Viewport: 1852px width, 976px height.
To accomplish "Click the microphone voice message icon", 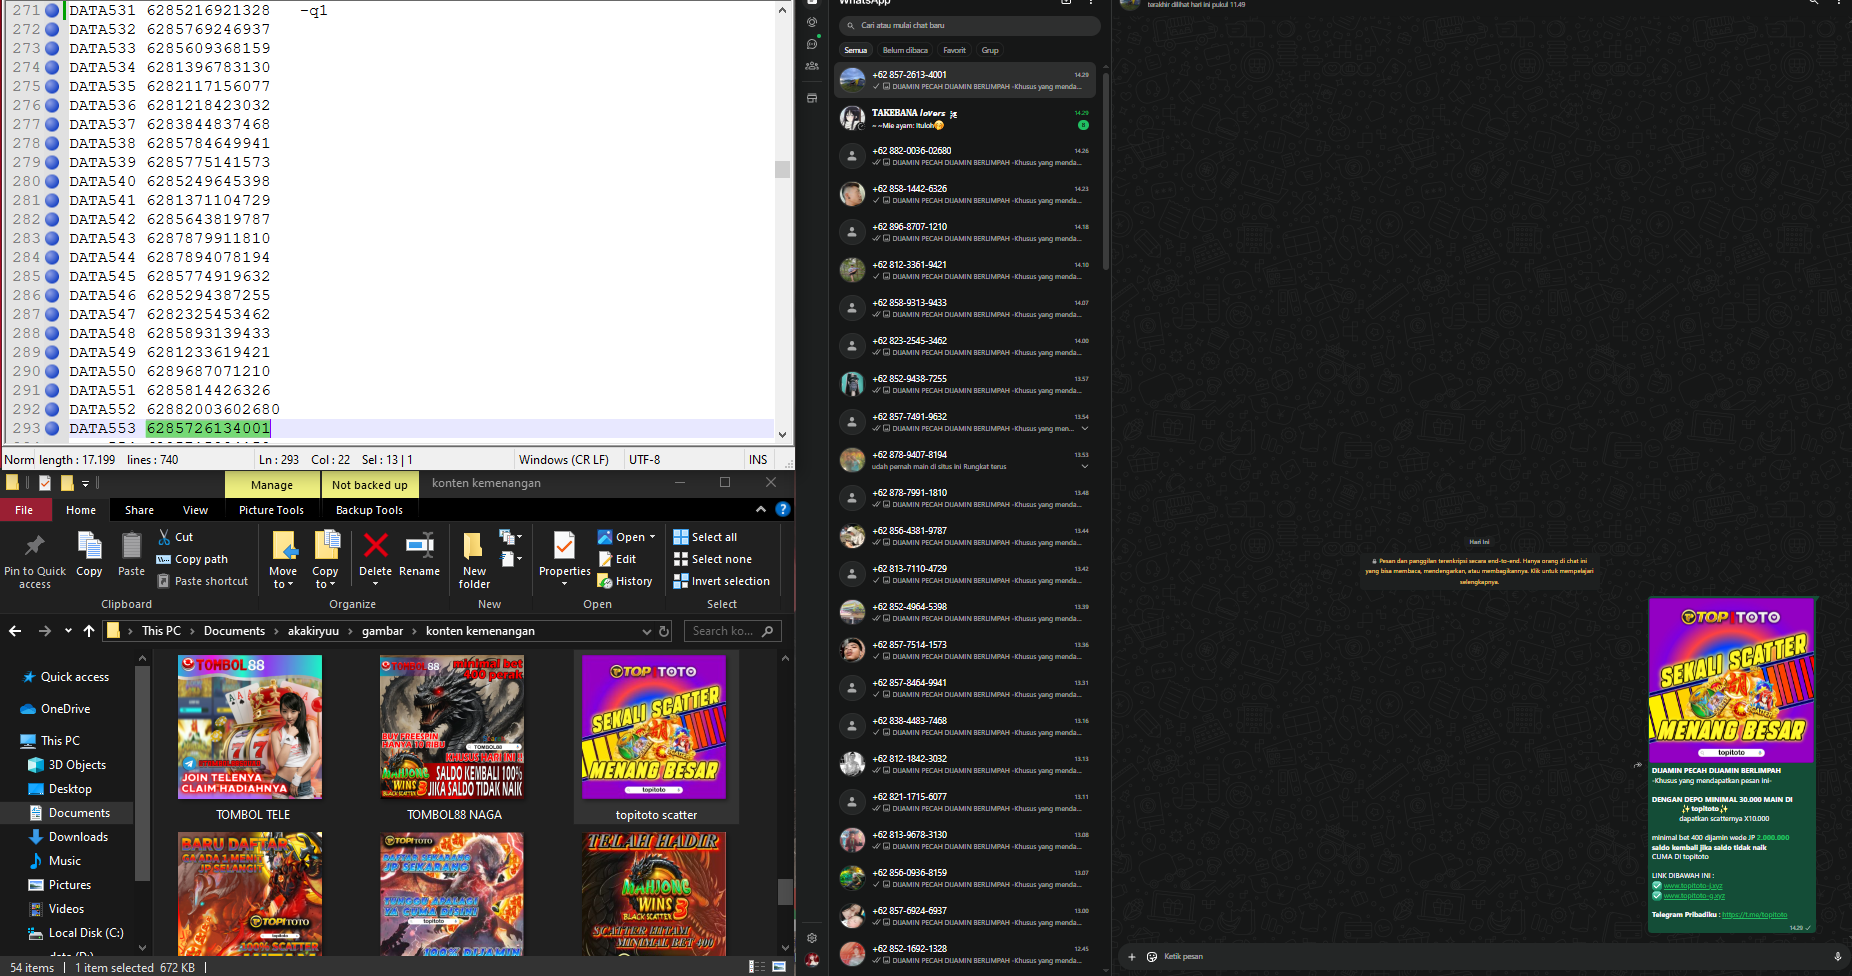I will pyautogui.click(x=1838, y=957).
